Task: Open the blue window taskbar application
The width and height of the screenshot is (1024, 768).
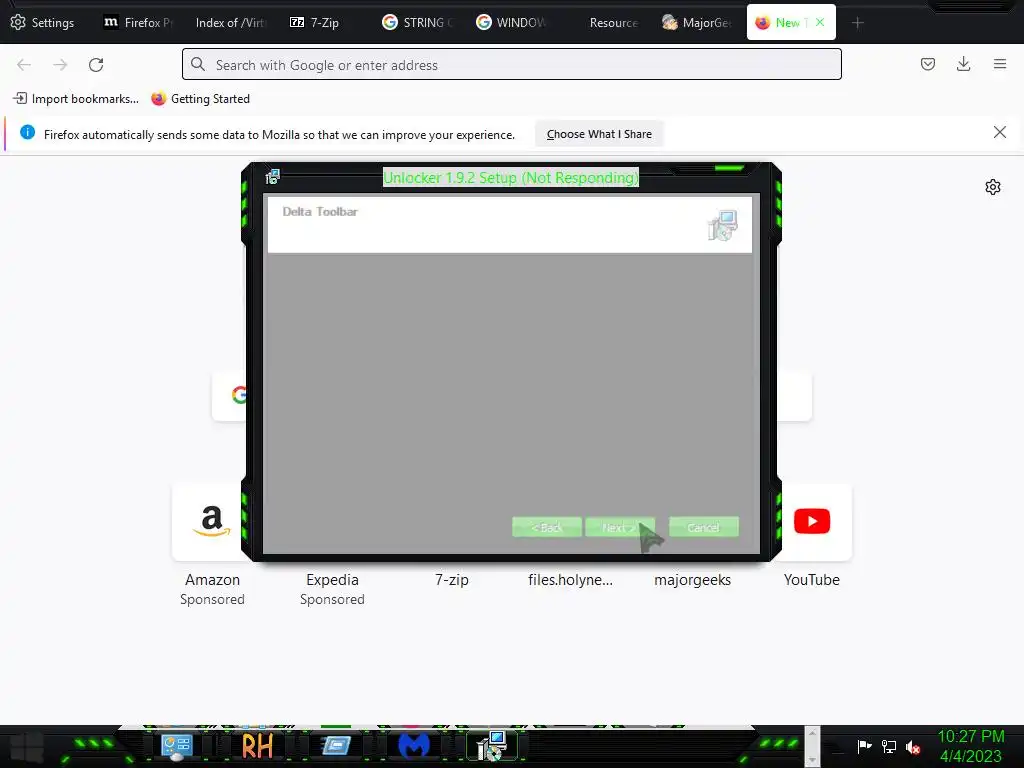Action: (x=336, y=745)
